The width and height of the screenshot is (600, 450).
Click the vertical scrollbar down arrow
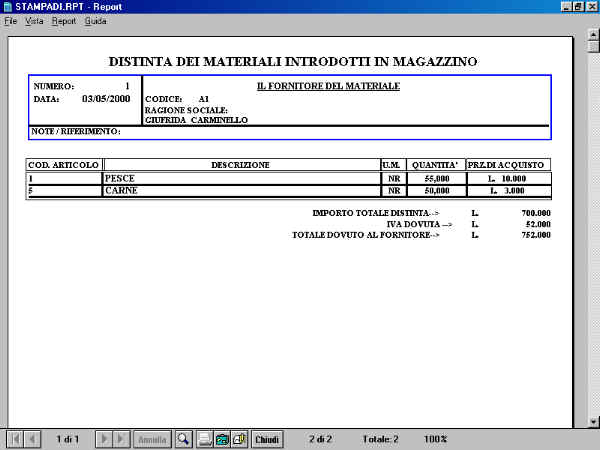(x=592, y=423)
